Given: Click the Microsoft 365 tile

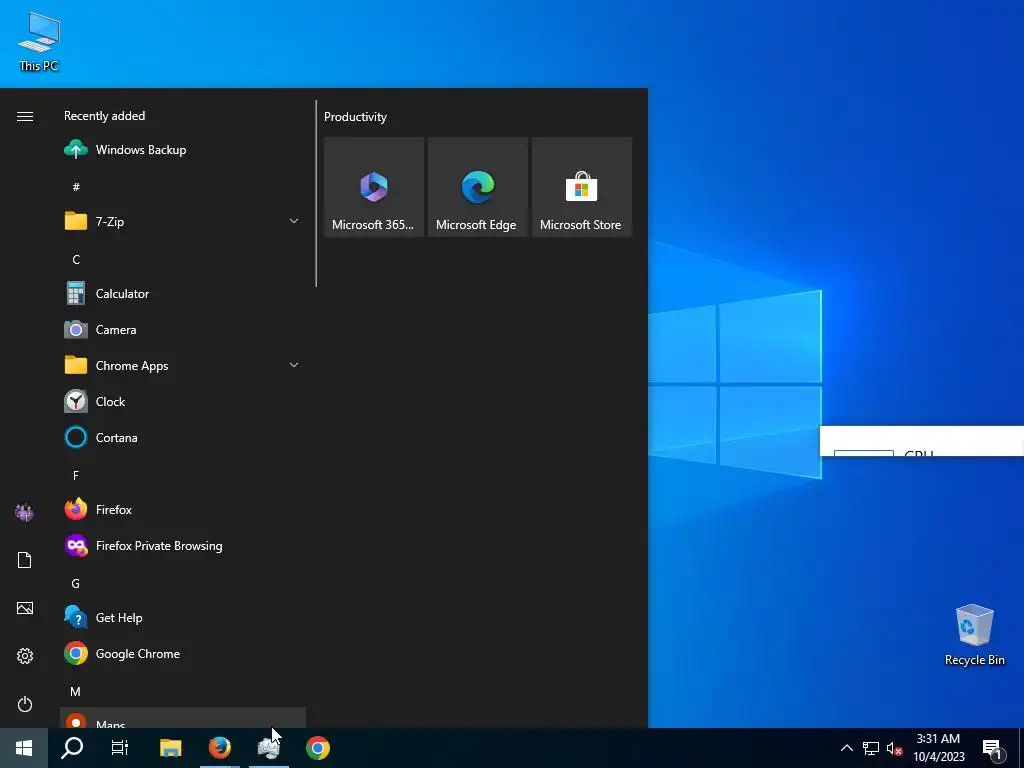Looking at the screenshot, I should click(374, 187).
